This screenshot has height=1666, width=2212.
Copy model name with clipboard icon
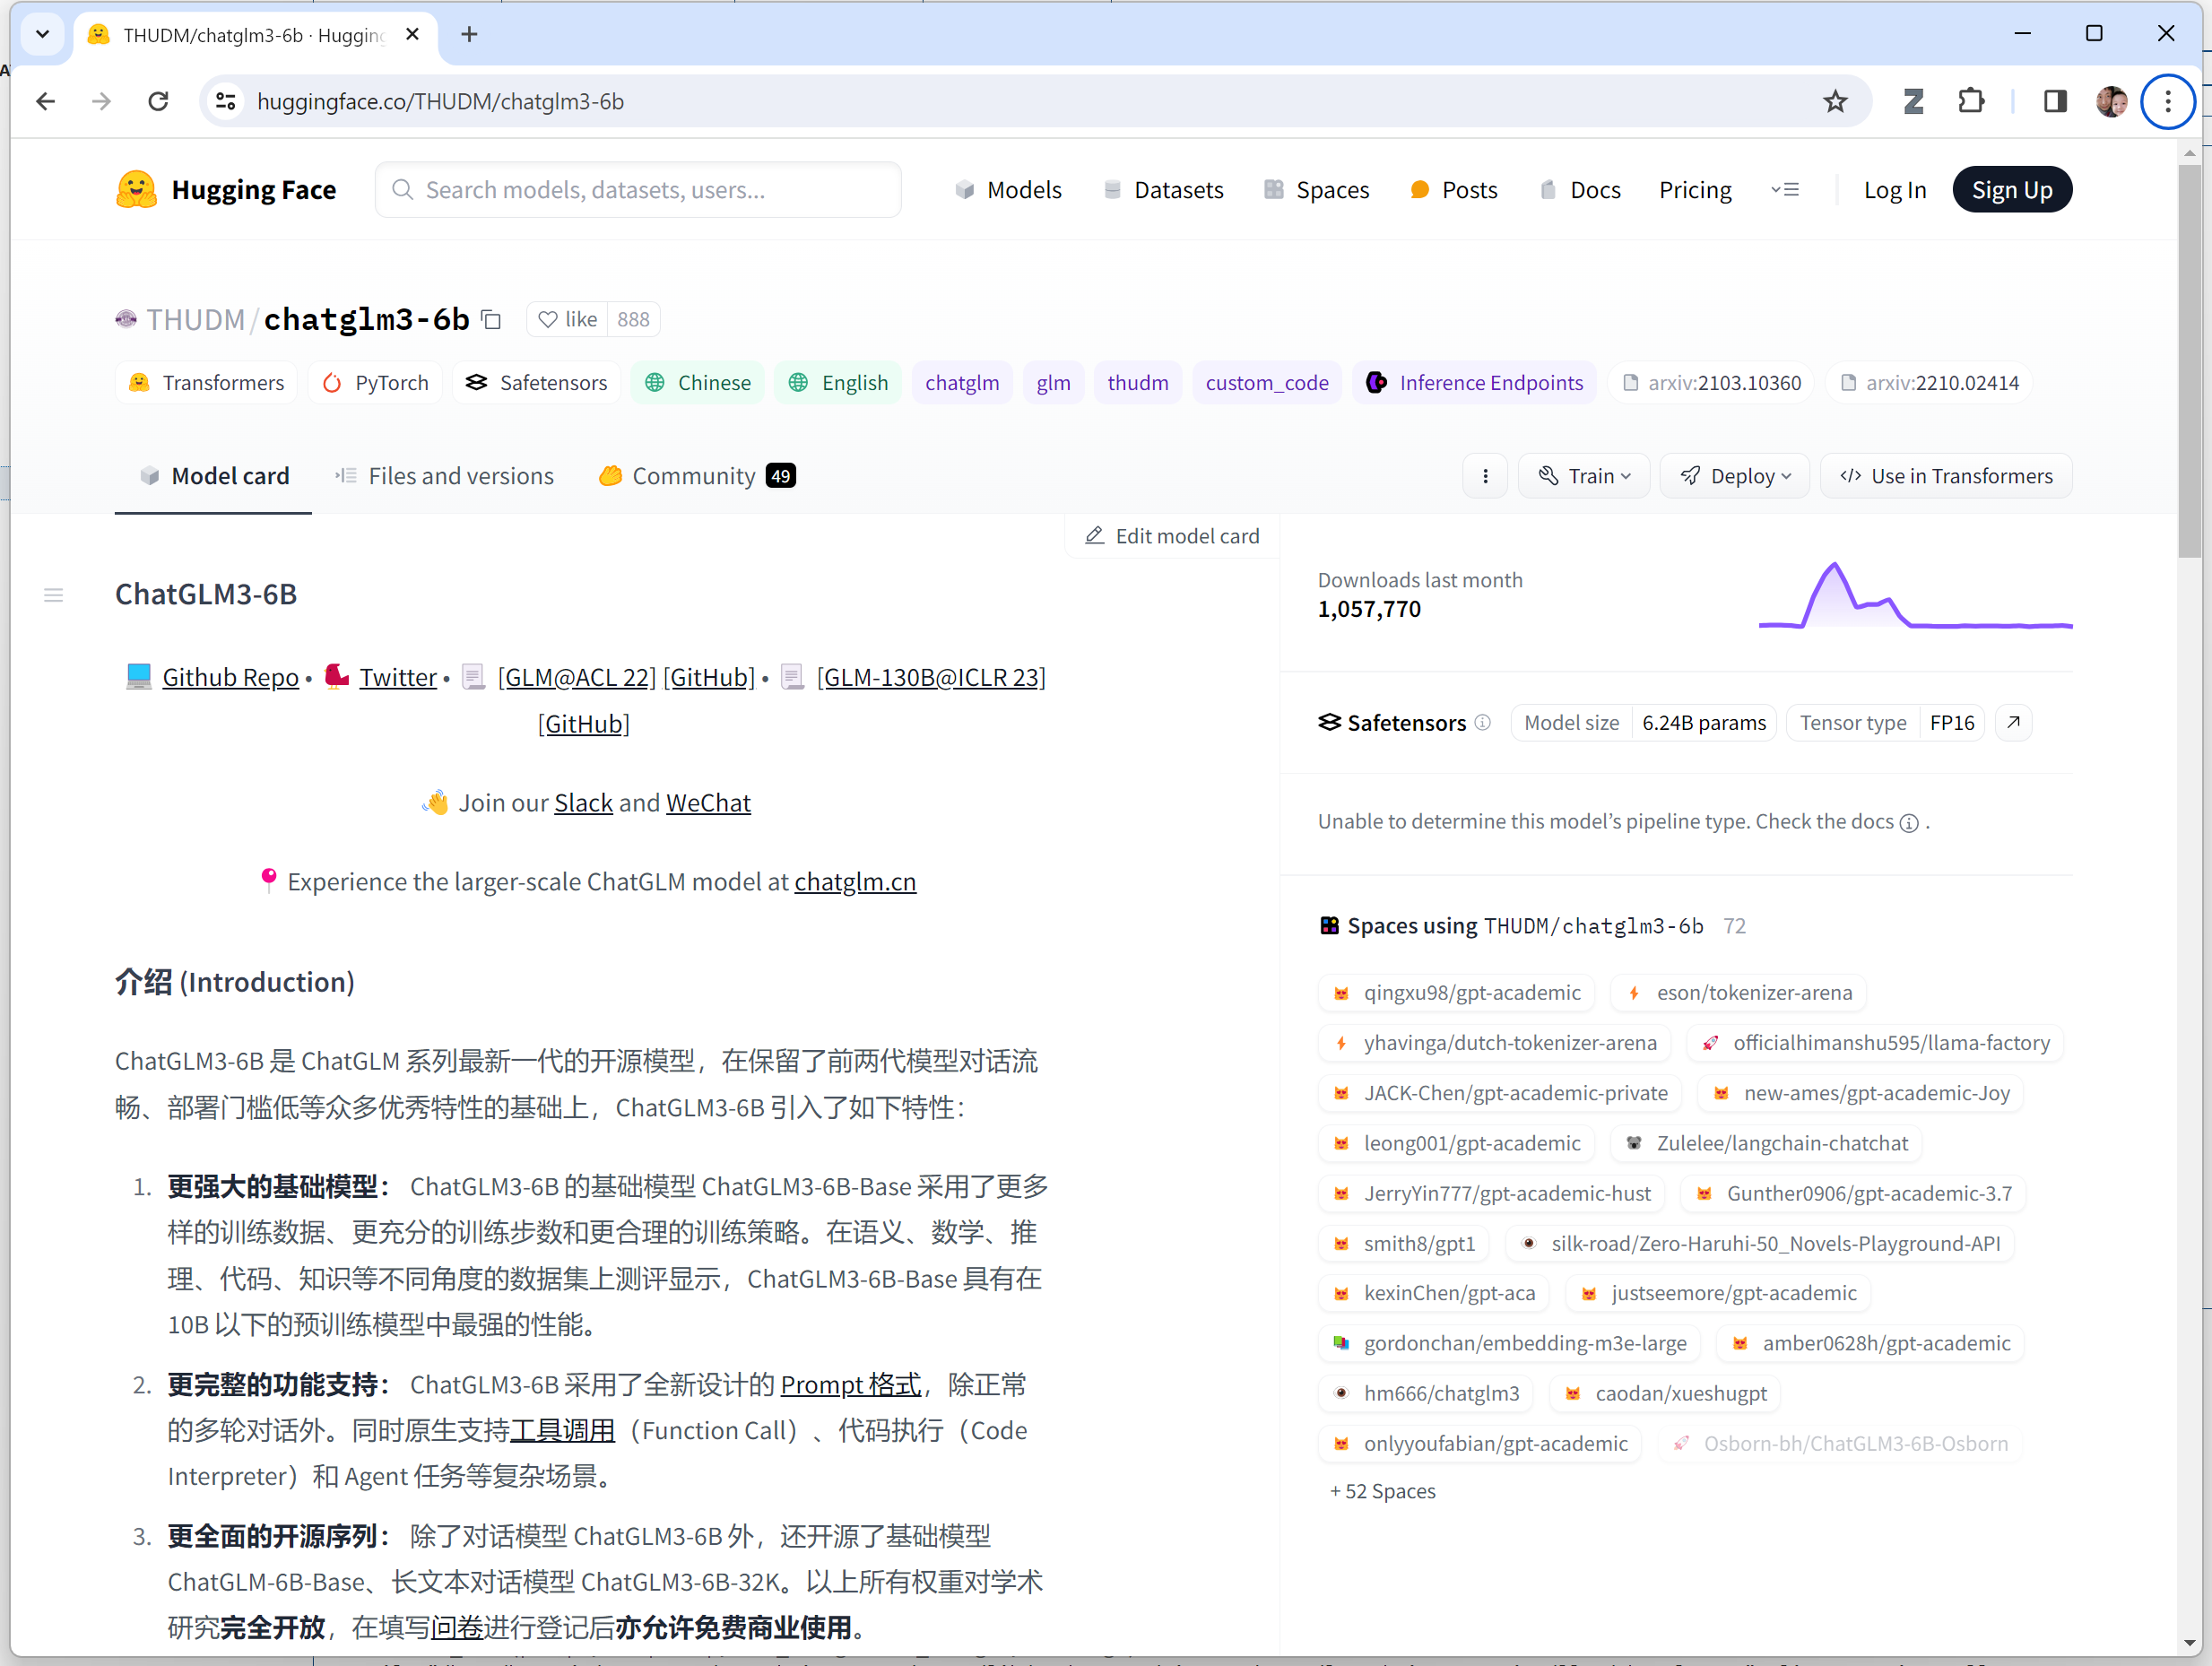491,320
